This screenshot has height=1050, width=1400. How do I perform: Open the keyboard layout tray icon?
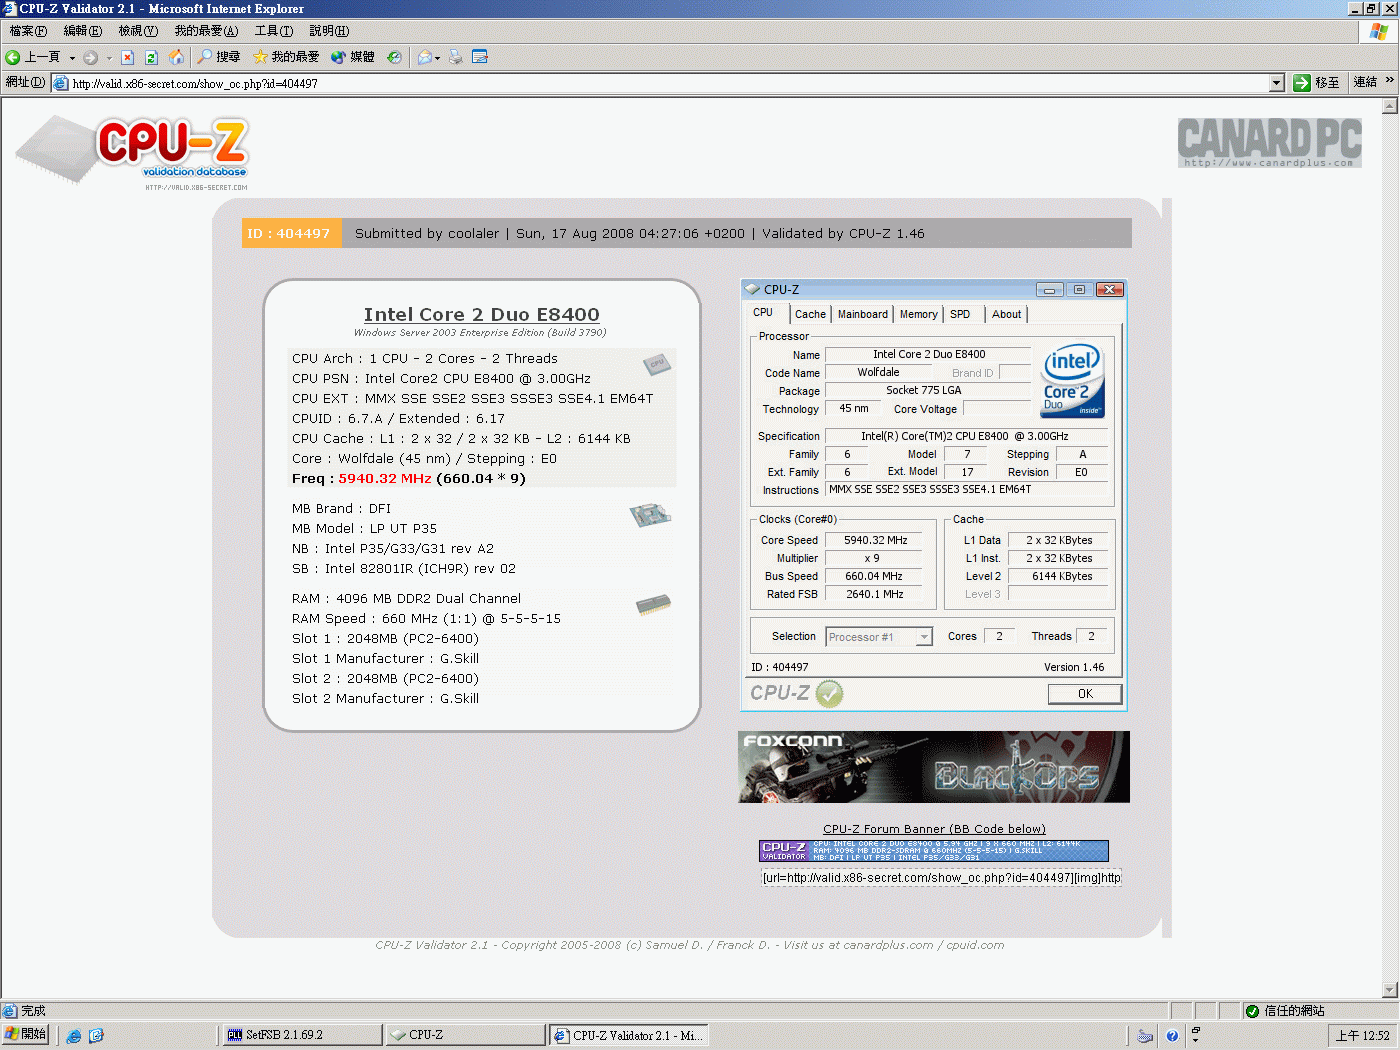coord(1144,1035)
